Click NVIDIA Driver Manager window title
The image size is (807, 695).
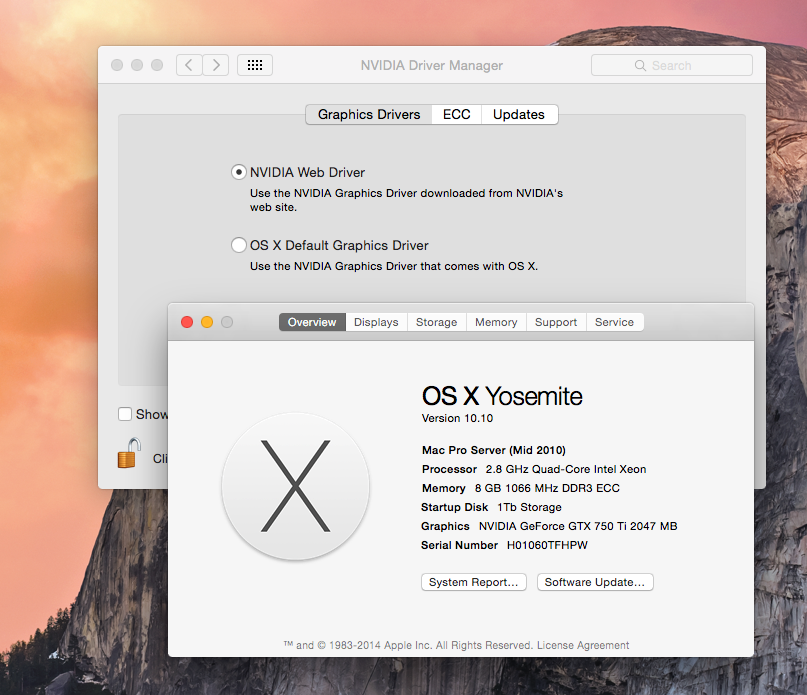(431, 65)
